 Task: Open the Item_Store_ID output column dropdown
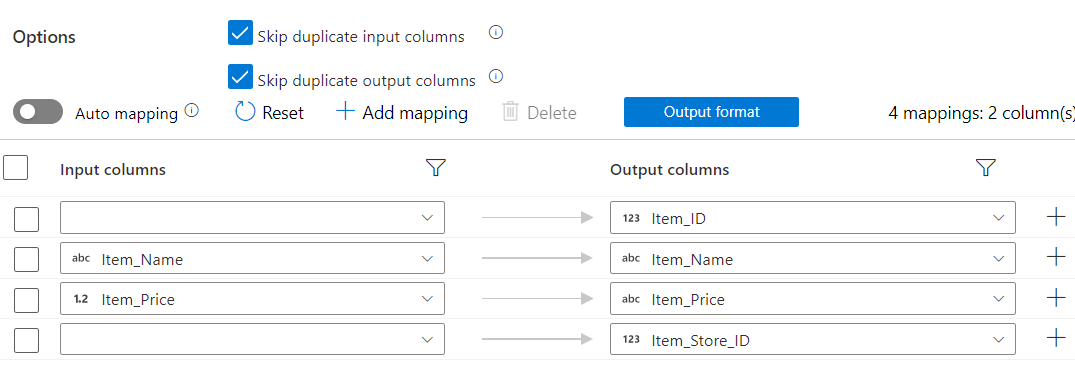coord(813,339)
